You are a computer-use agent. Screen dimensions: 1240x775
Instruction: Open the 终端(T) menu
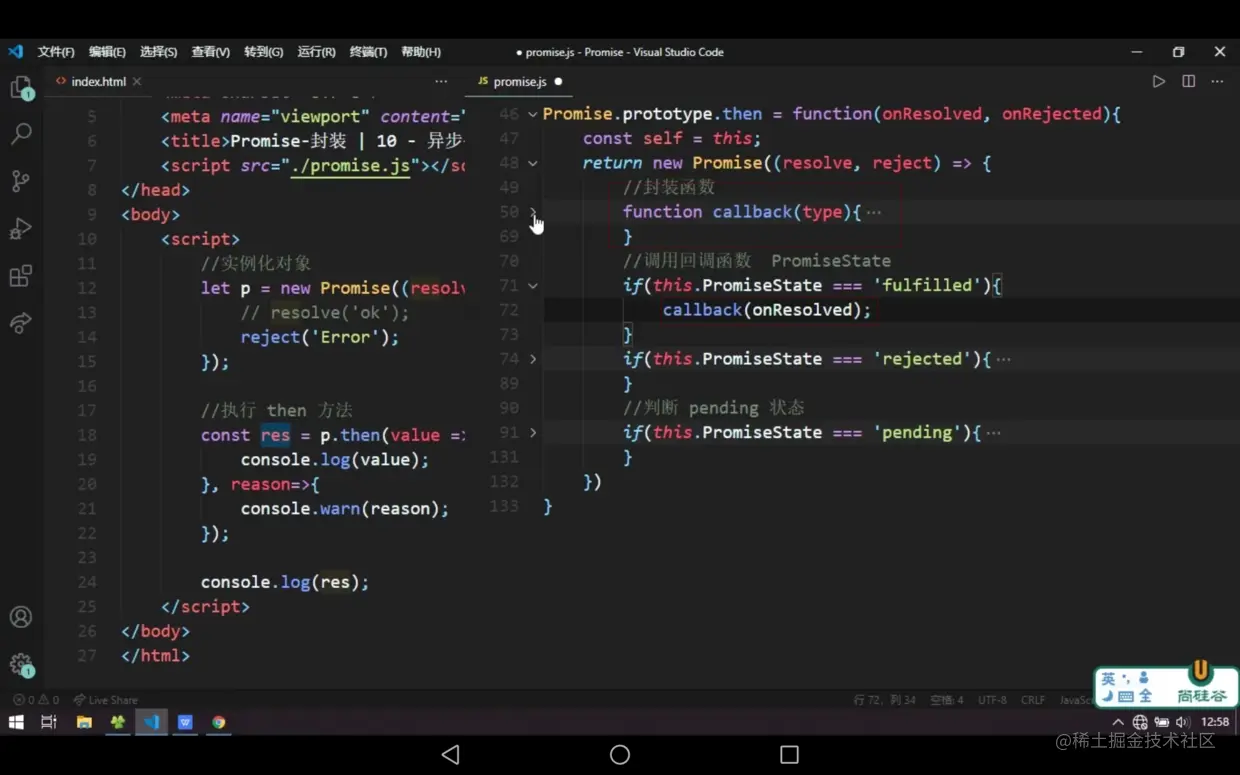click(368, 52)
